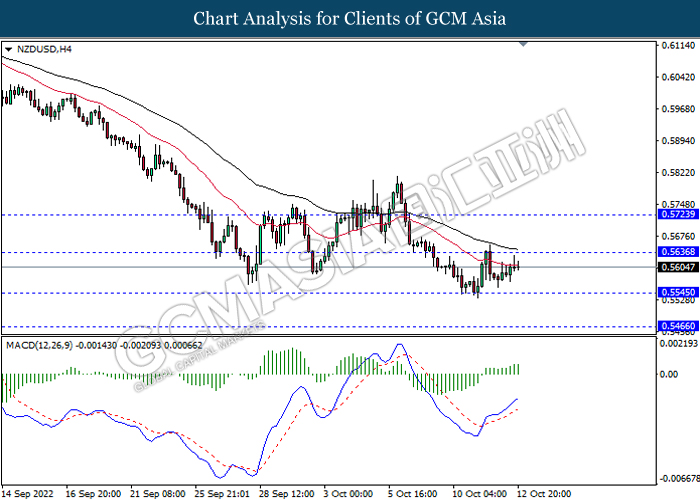Click the 28 Sep 12:00 time label
The image size is (700, 500).
[x=286, y=494]
